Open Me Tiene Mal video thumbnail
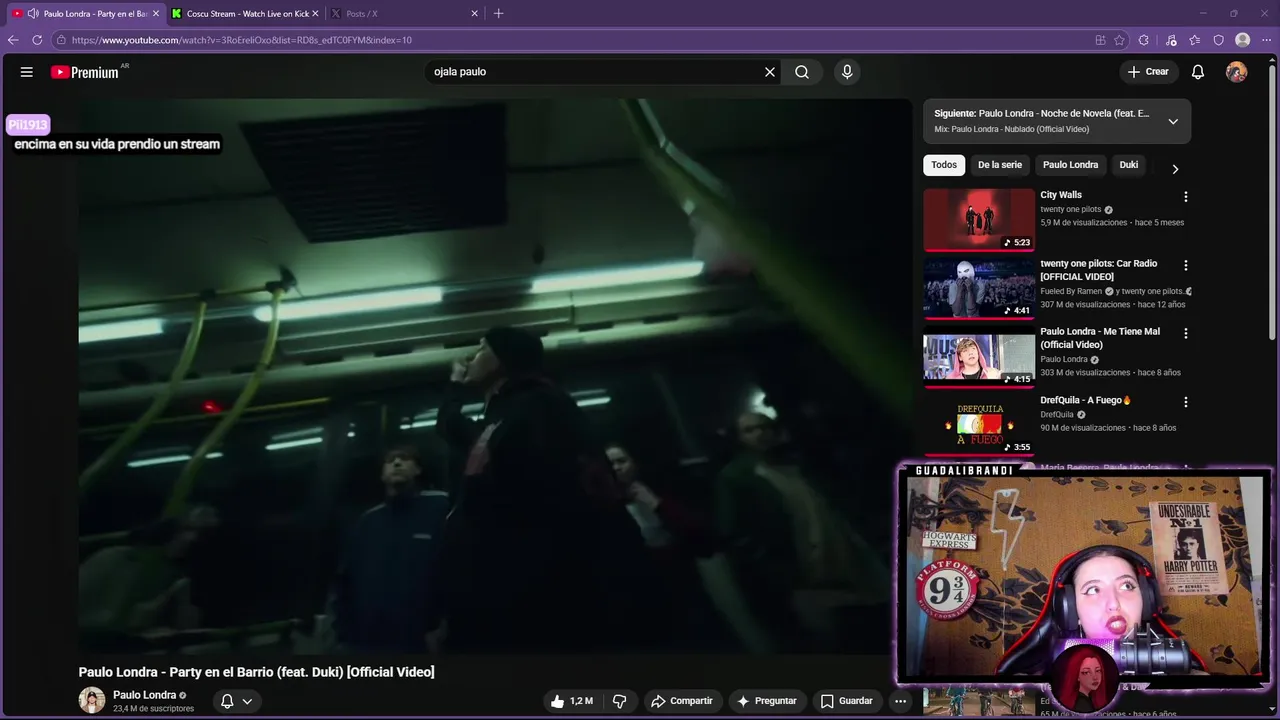 coord(979,357)
